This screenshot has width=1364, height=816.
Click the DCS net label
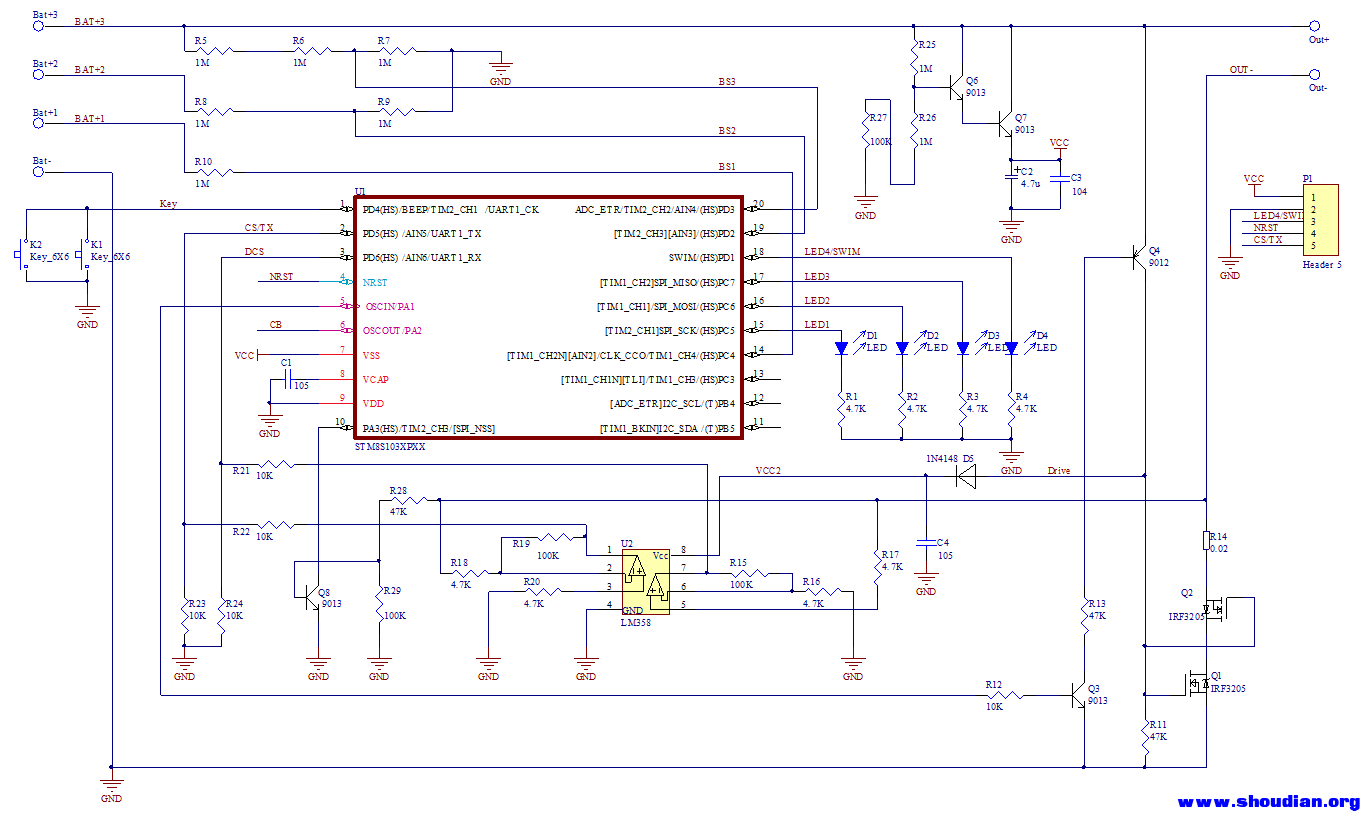pos(254,251)
